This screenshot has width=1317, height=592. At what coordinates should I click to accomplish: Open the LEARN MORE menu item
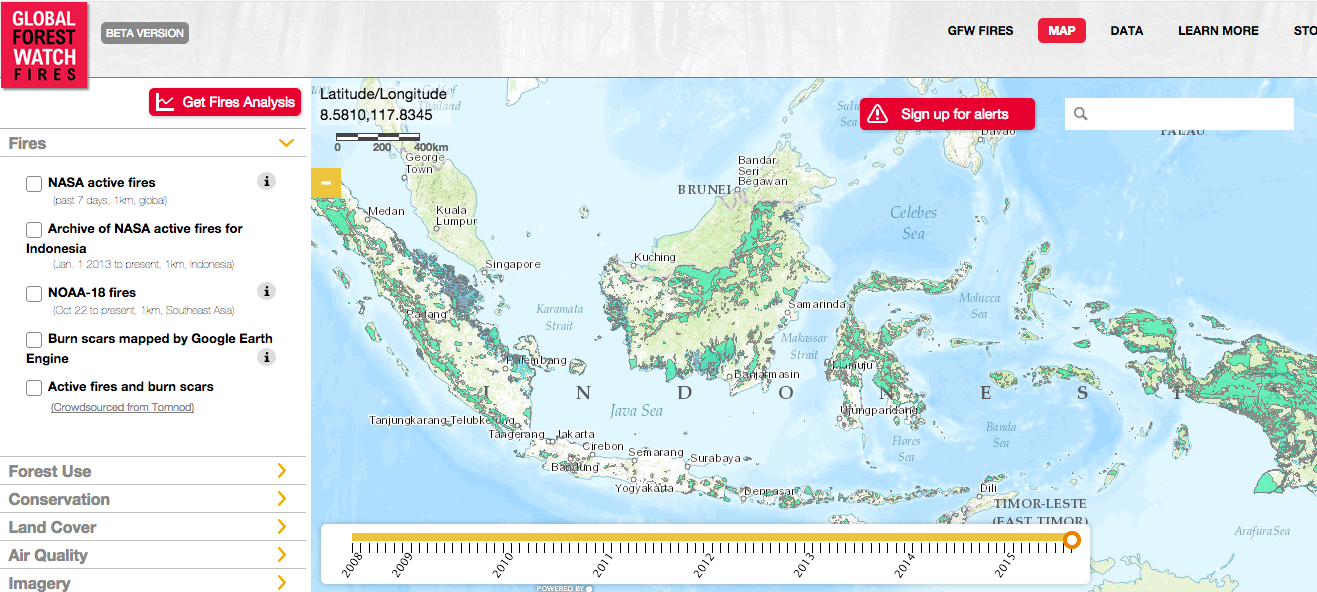[x=1218, y=31]
